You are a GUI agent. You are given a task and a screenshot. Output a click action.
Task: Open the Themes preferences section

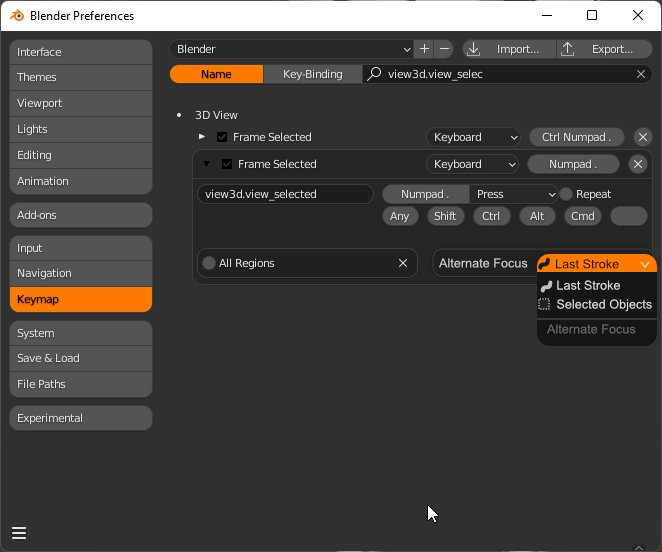(81, 77)
